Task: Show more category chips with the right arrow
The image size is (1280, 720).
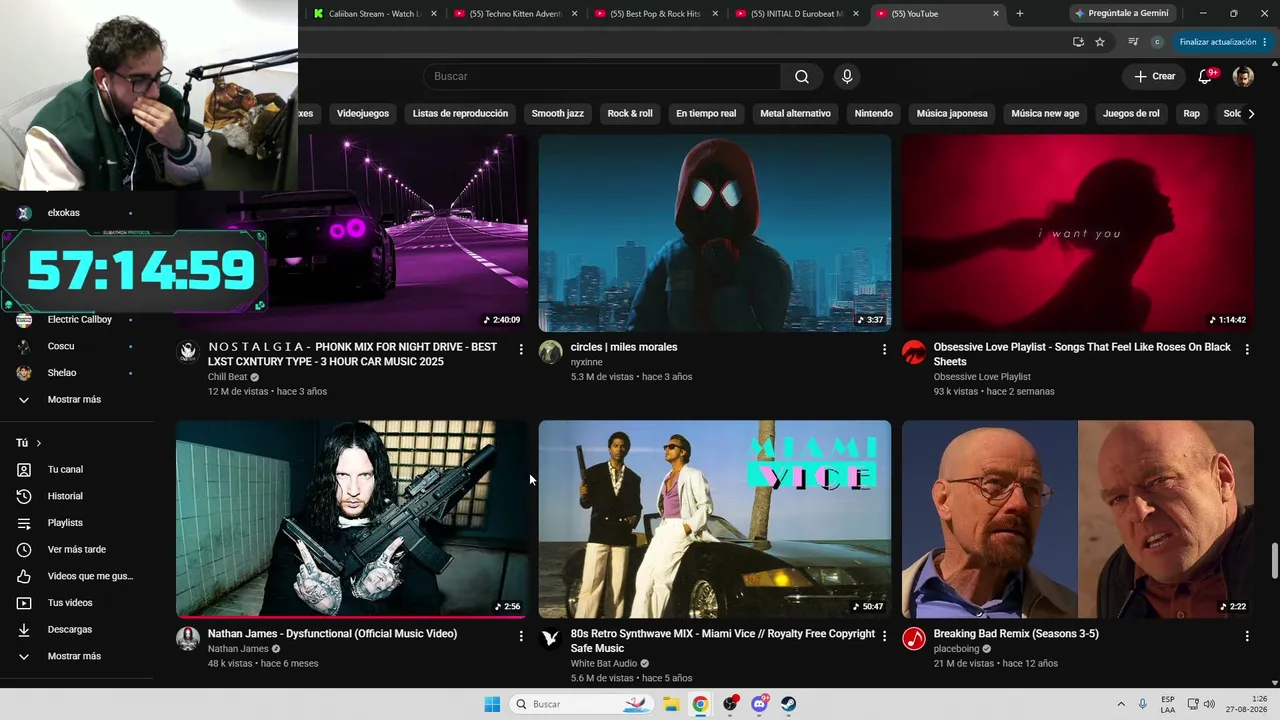Action: 1251,114
